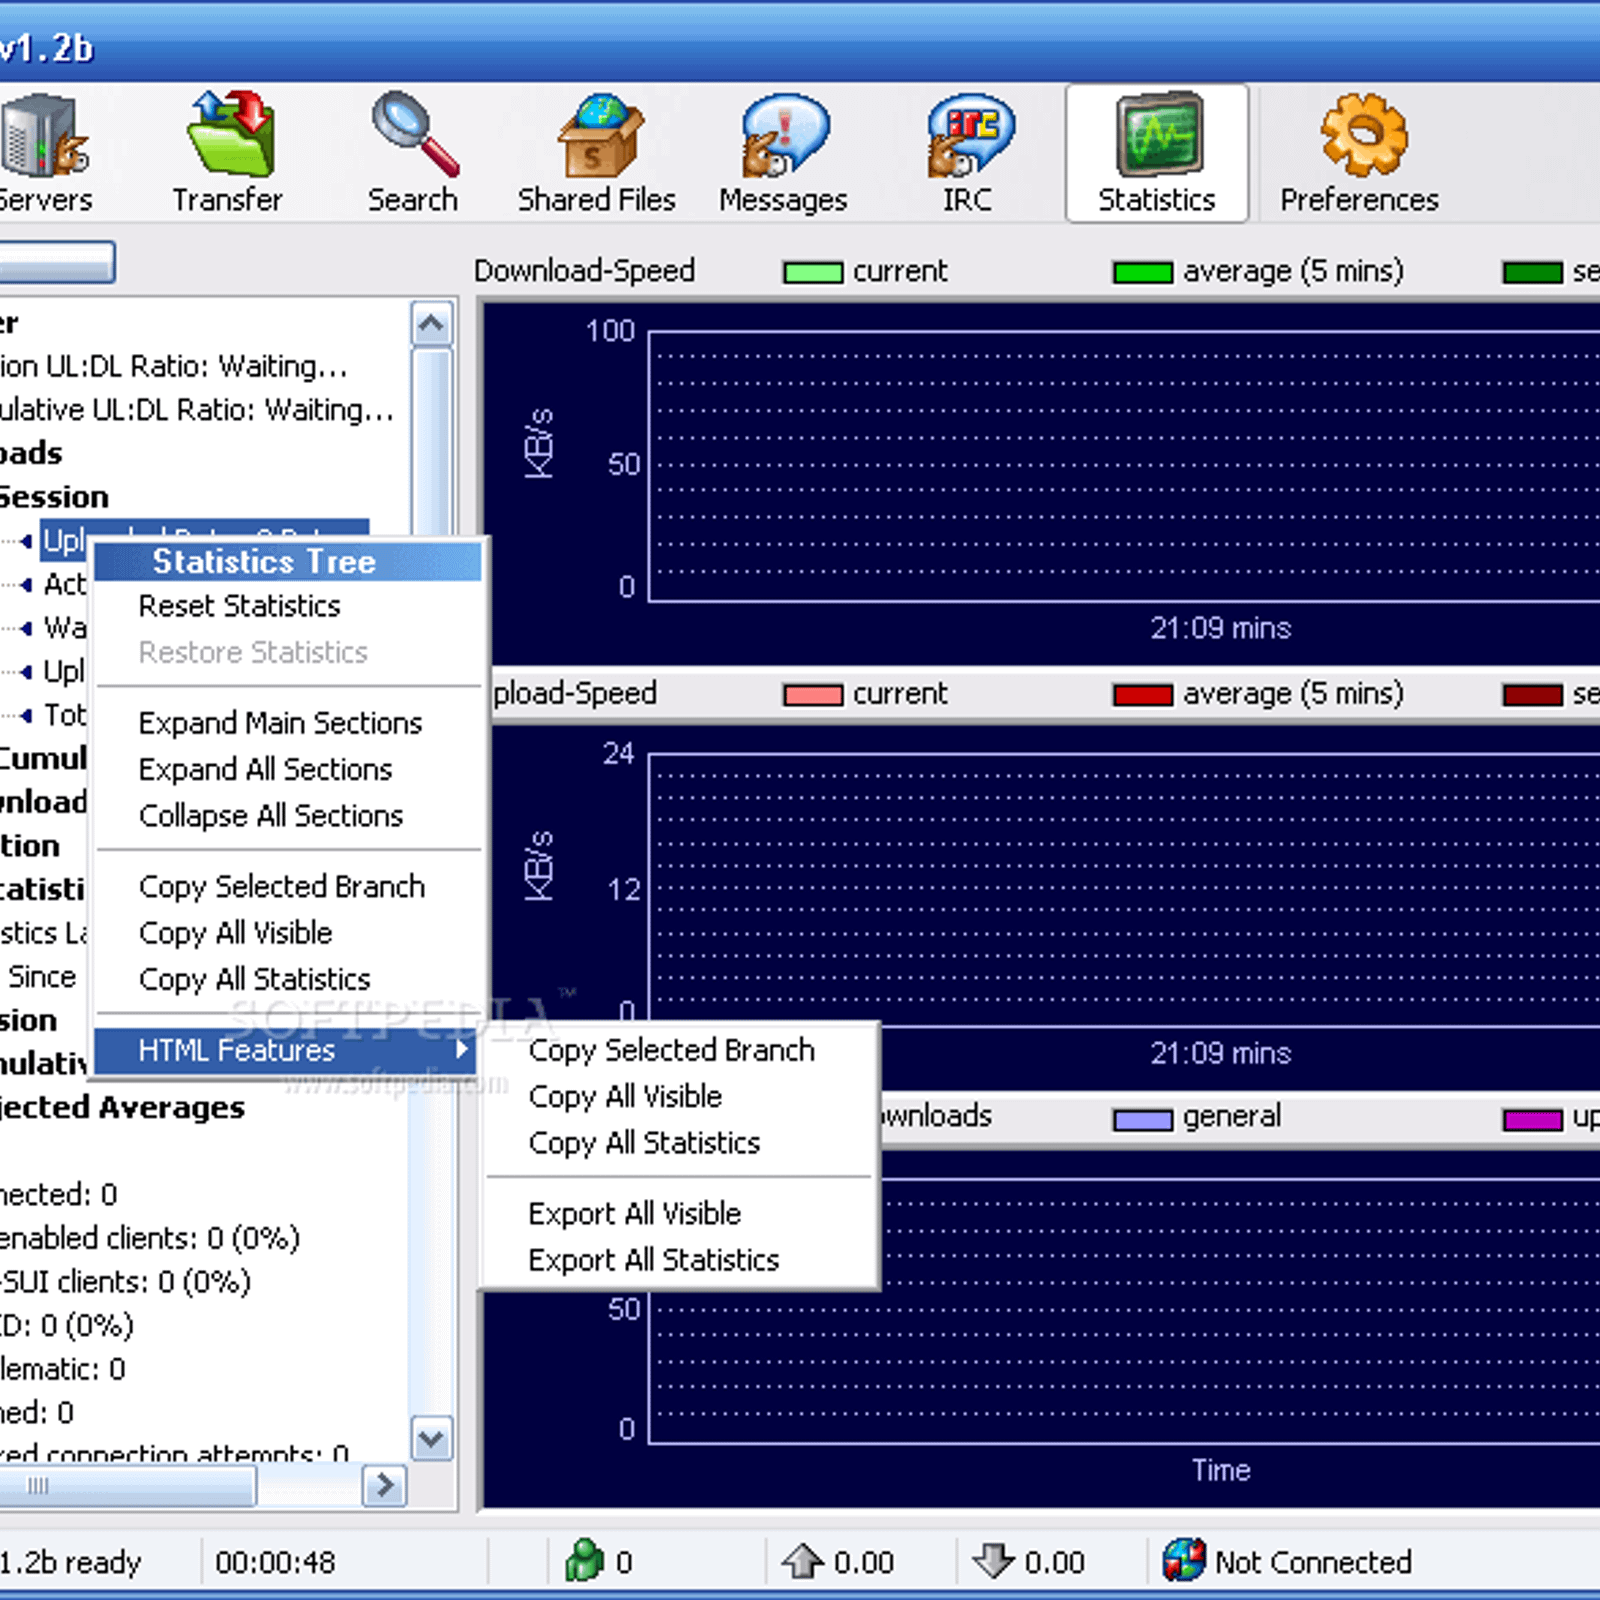Open Preferences gear icon
The image size is (1600, 1600).
1364,135
